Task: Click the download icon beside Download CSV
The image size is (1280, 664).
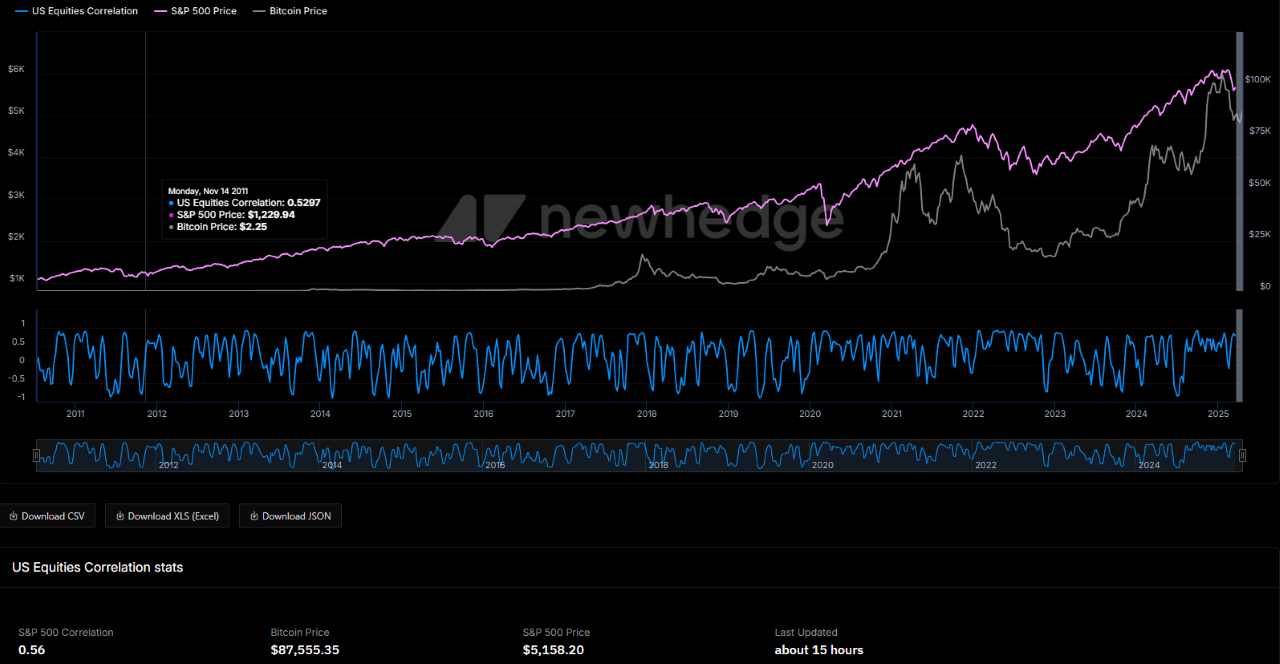Action: 13,516
